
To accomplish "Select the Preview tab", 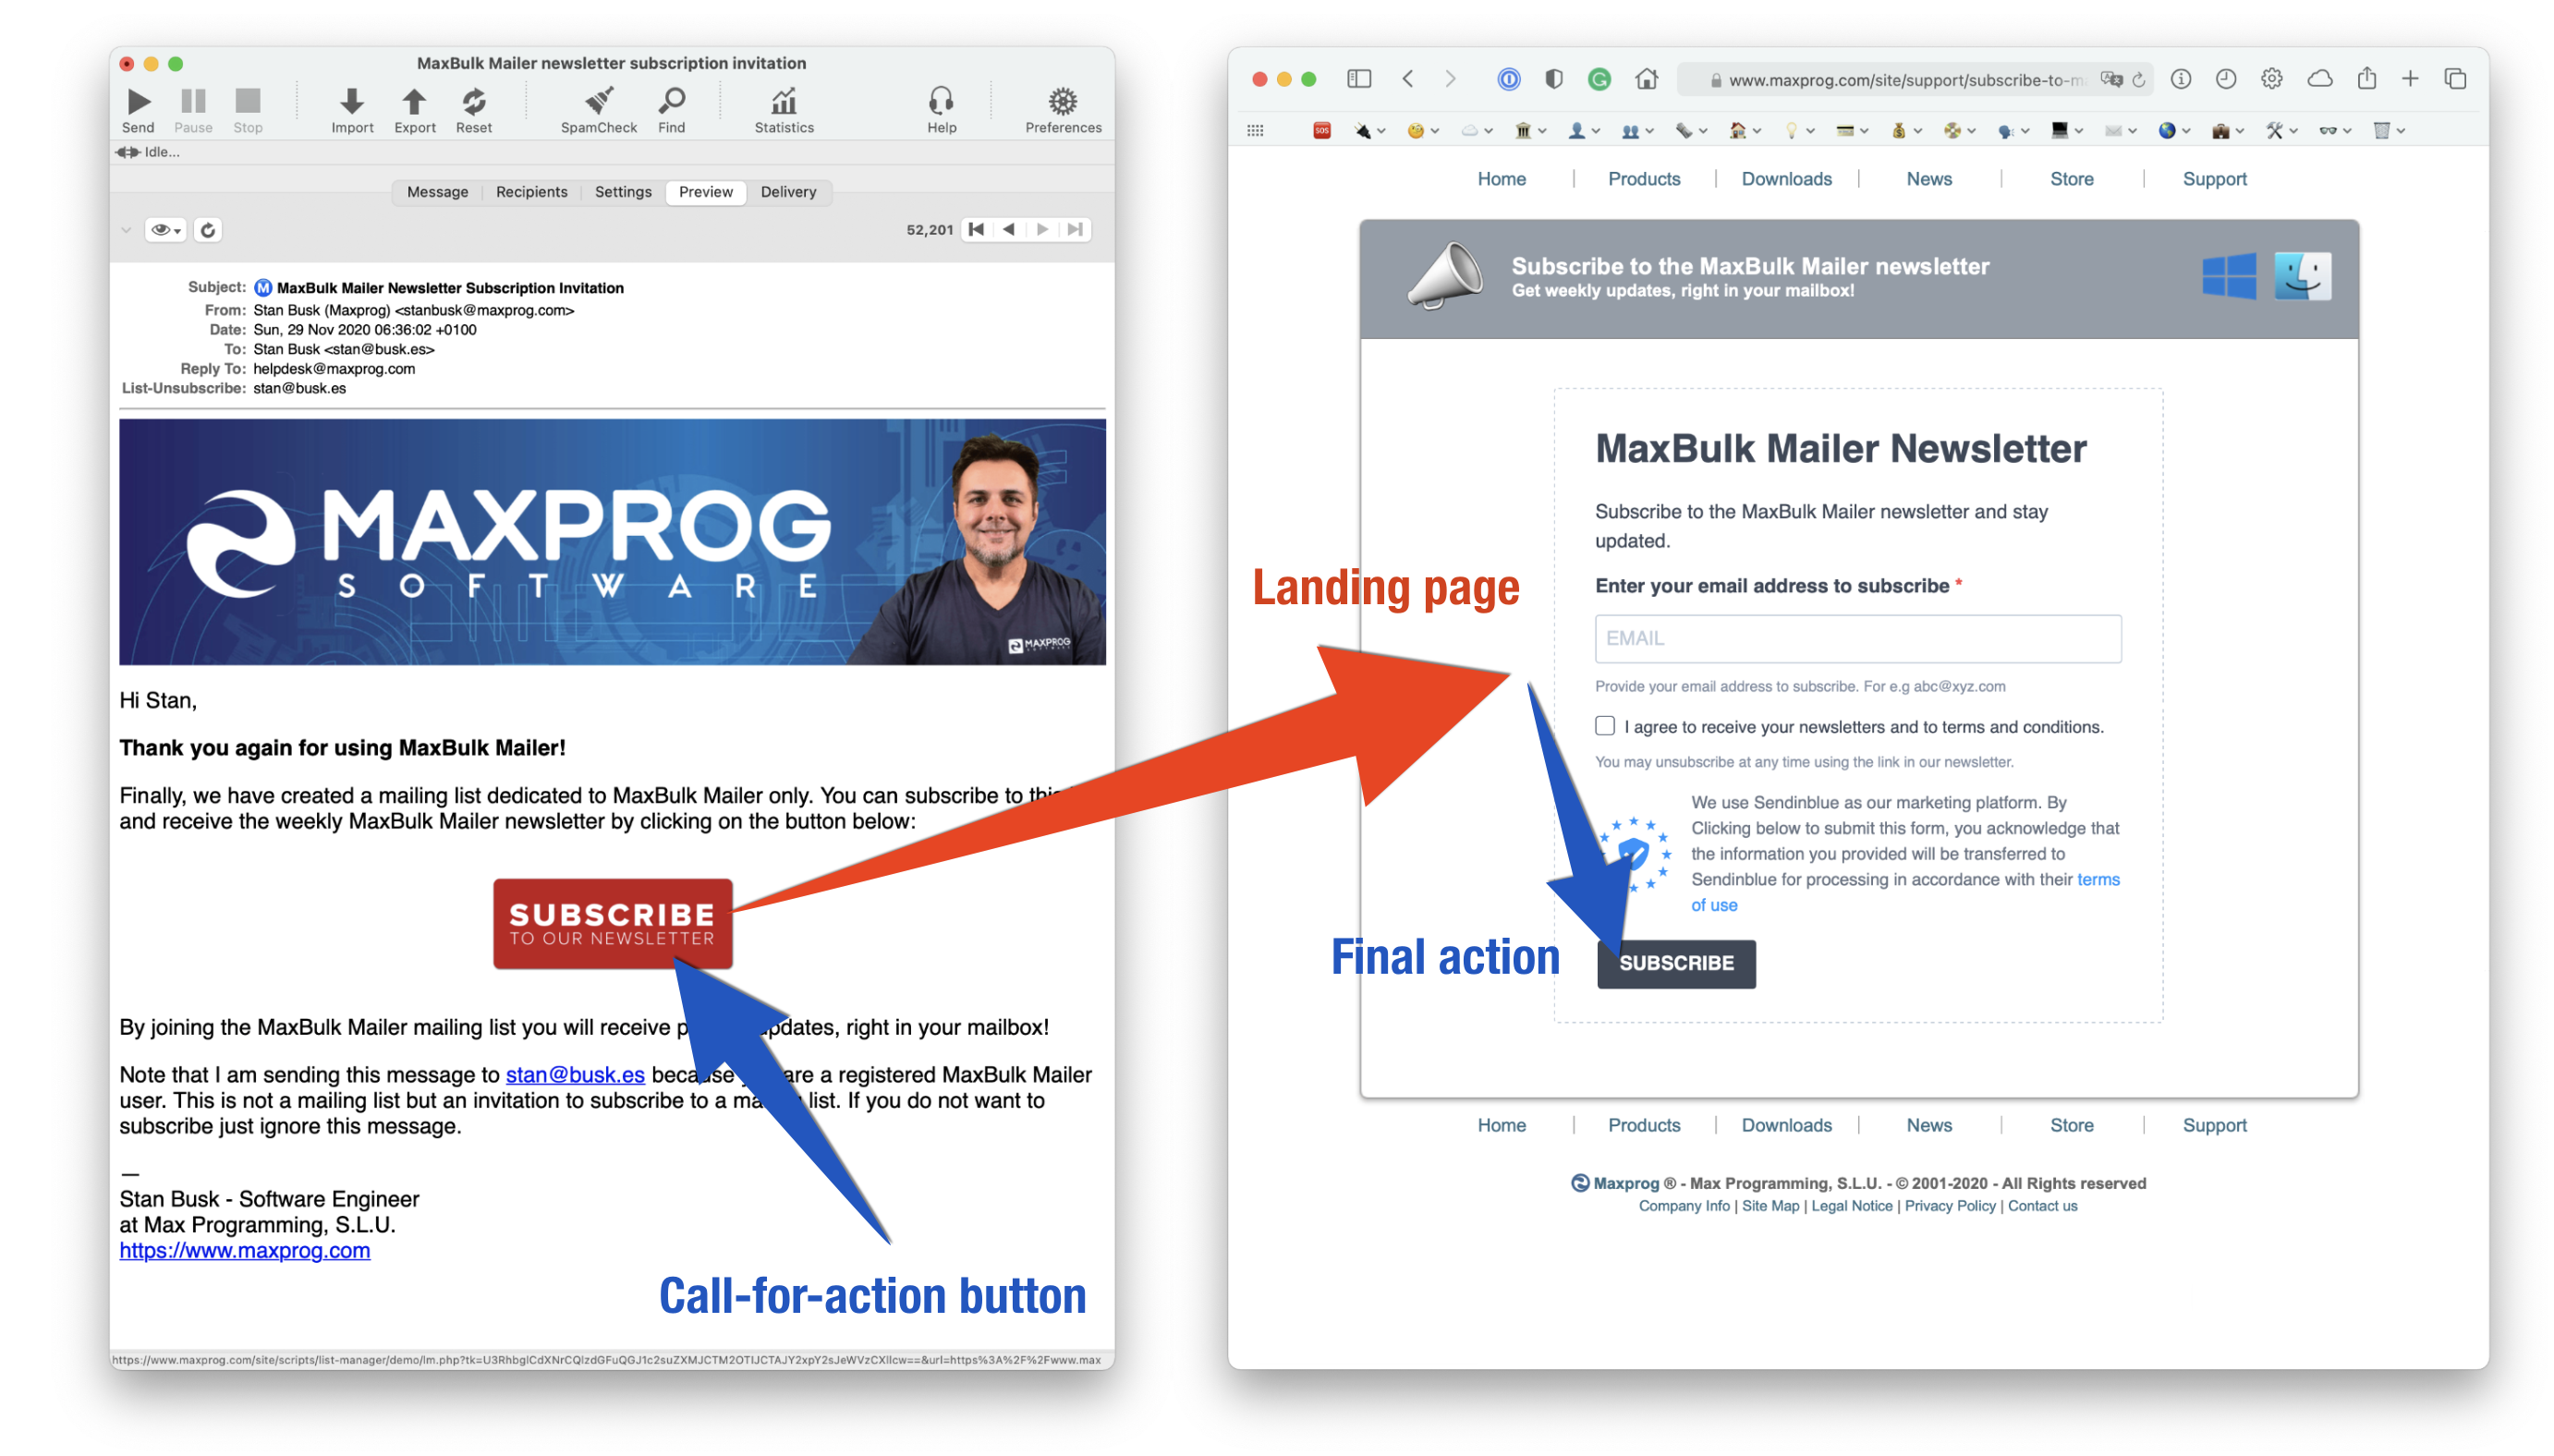I will point(701,191).
